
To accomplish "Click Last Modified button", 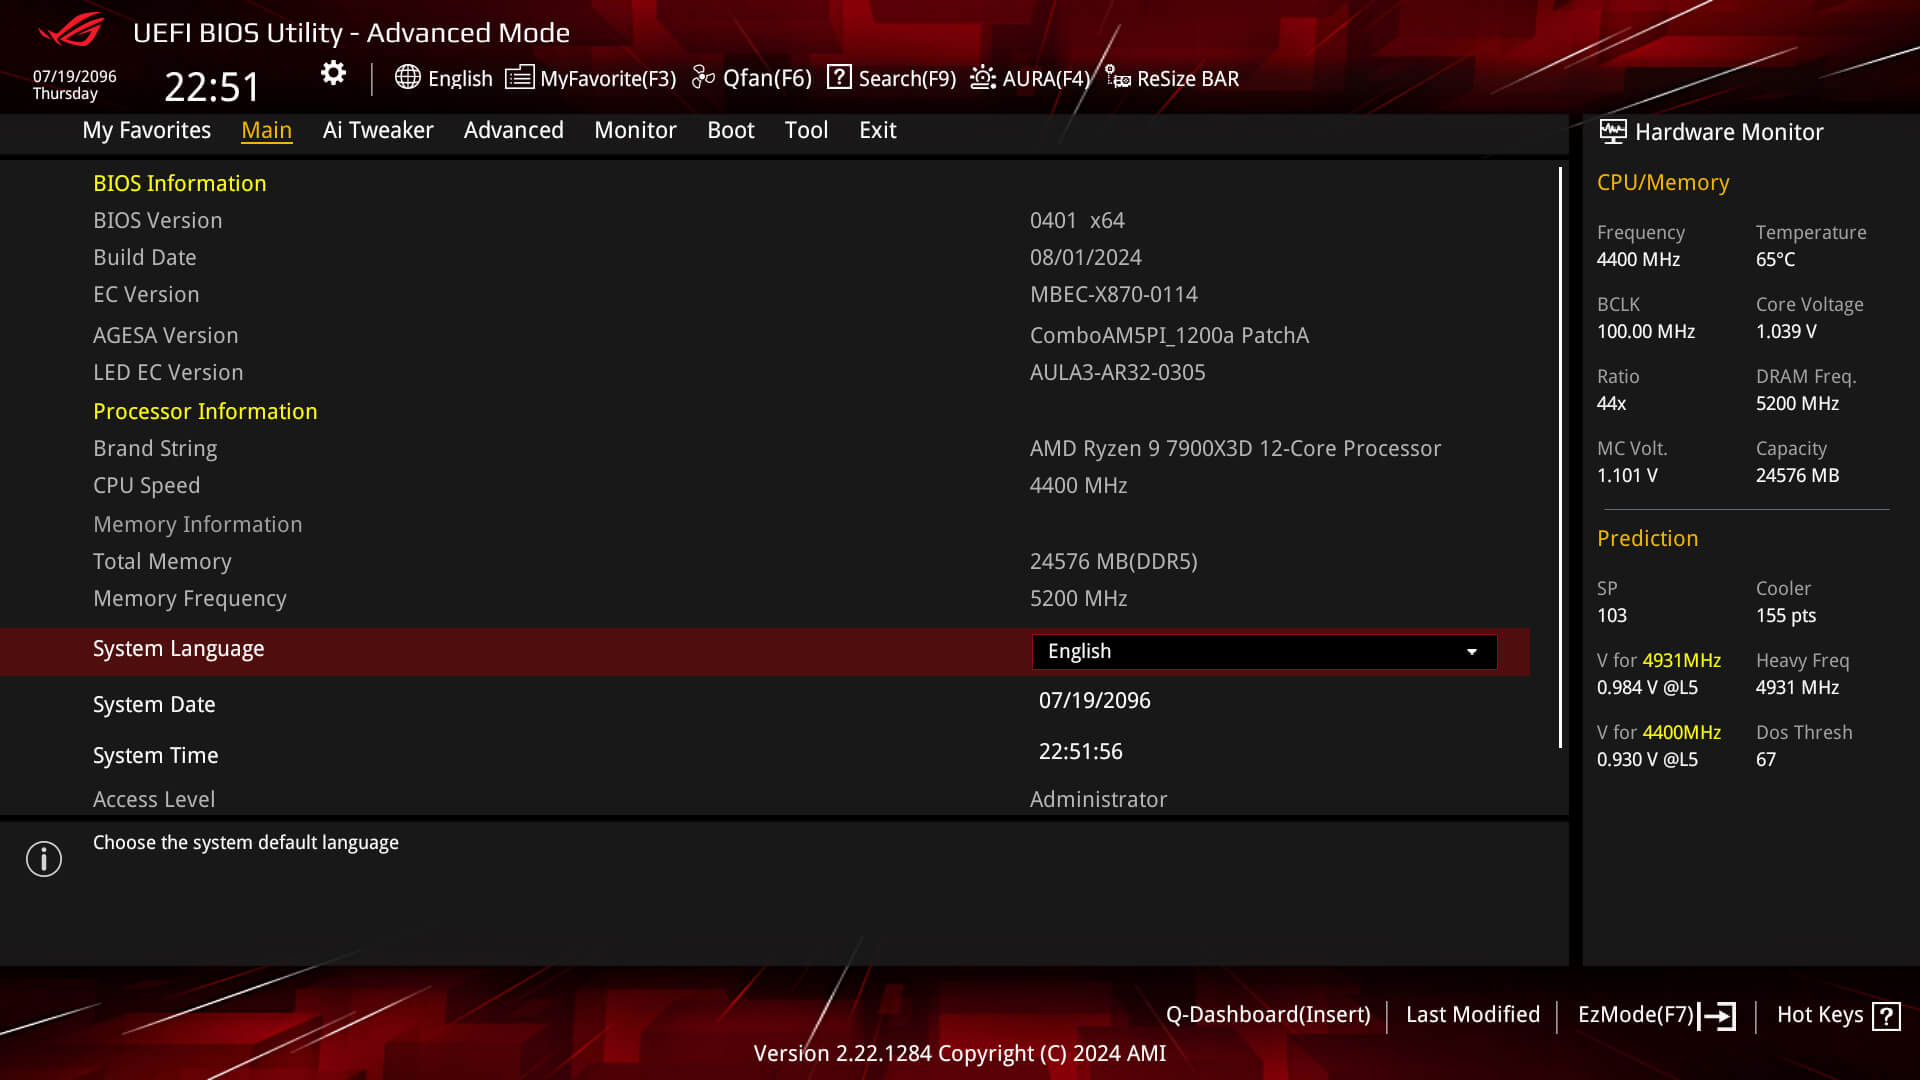I will (x=1473, y=1014).
